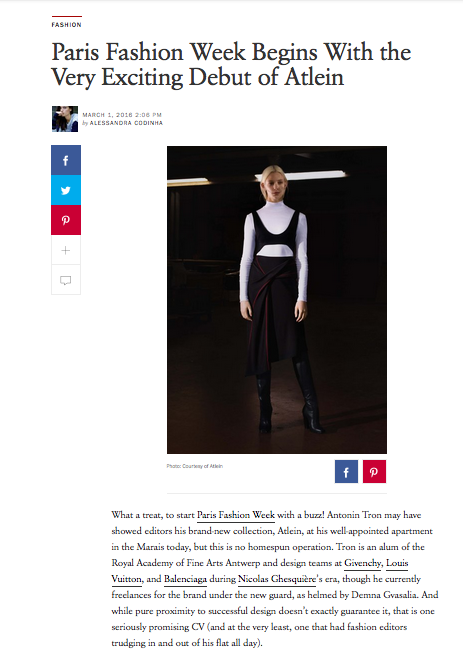This screenshot has width=463, height=655.
Task: Open comments via speech bubble icon
Action: [66, 279]
